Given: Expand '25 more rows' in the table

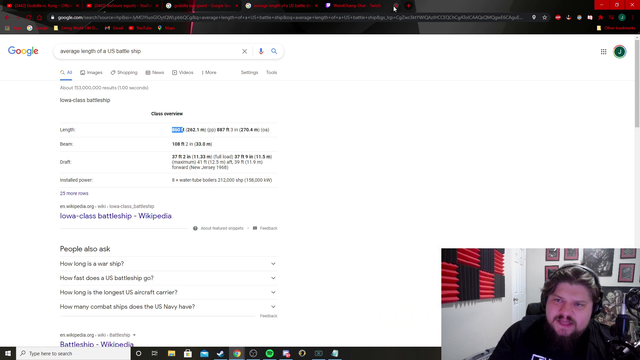Looking at the screenshot, I should tap(74, 193).
